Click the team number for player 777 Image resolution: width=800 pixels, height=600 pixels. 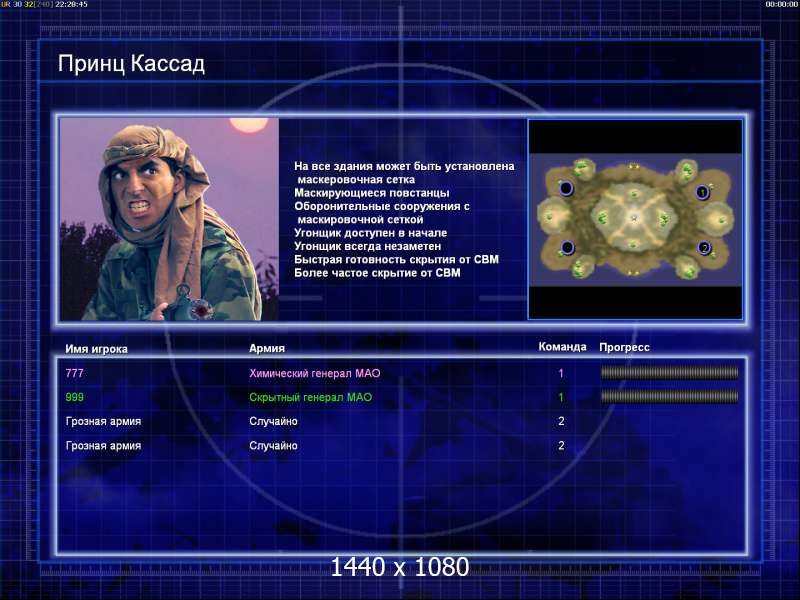561,373
